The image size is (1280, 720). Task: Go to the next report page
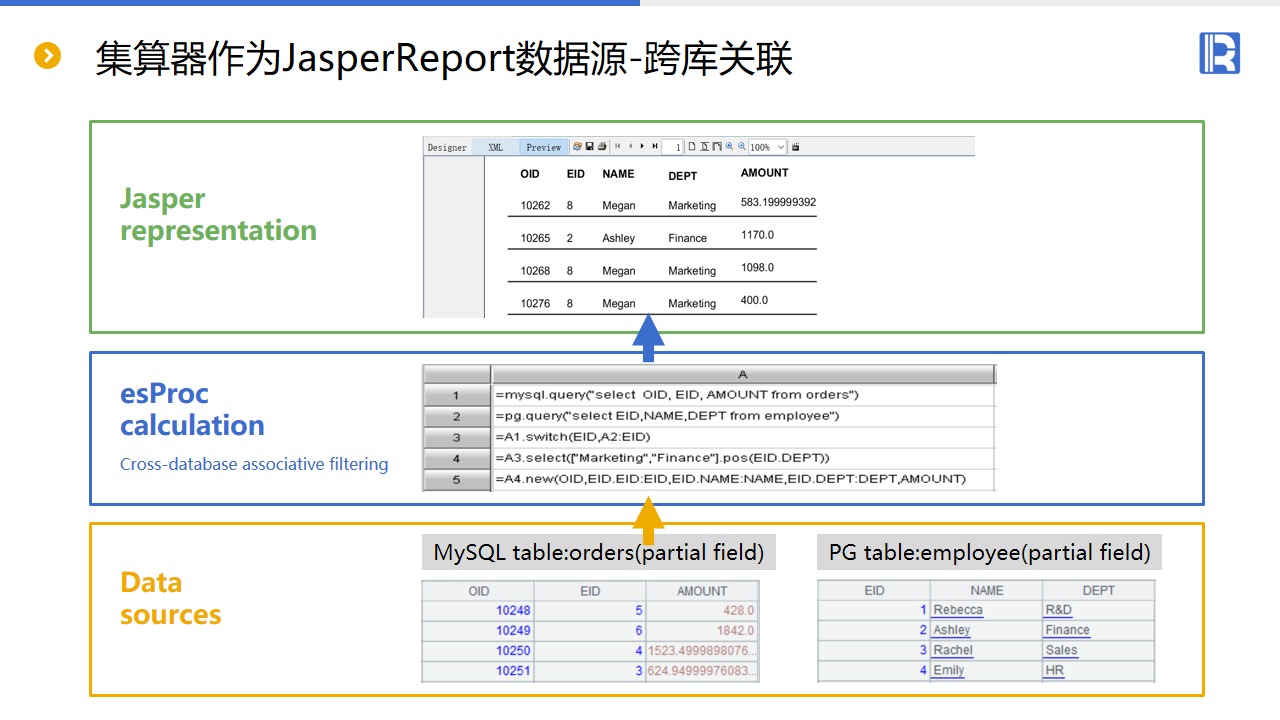pyautogui.click(x=642, y=147)
